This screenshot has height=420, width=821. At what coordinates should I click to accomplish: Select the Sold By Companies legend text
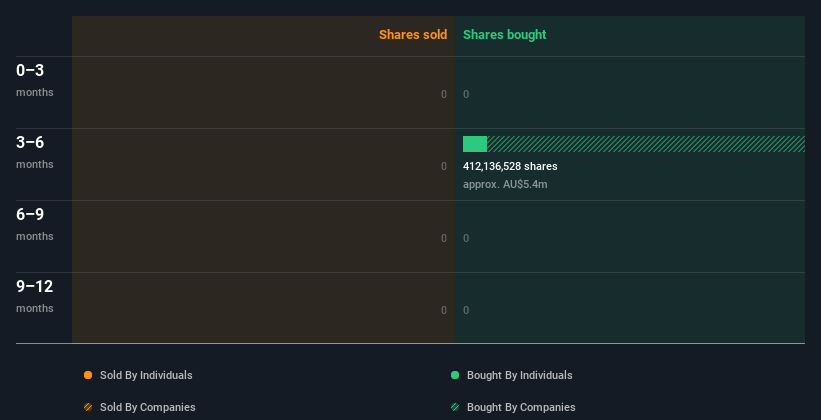[x=148, y=407]
